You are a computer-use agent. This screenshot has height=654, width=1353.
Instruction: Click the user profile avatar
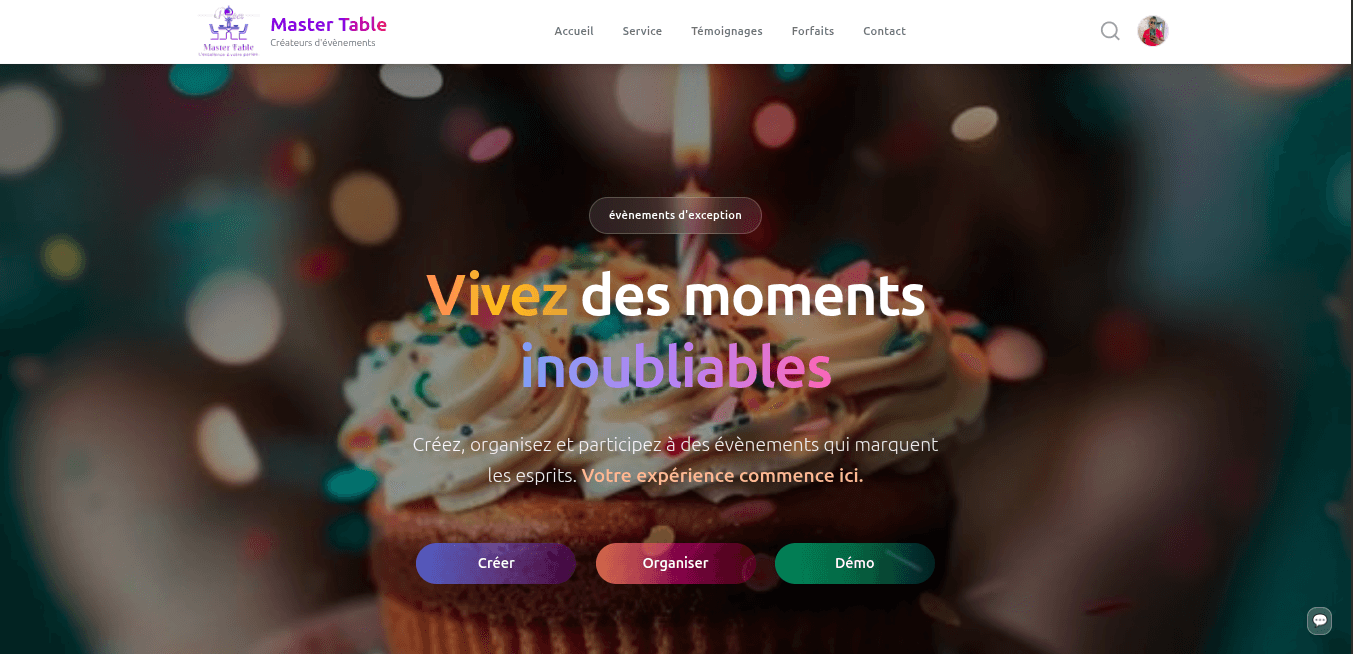pyautogui.click(x=1153, y=31)
